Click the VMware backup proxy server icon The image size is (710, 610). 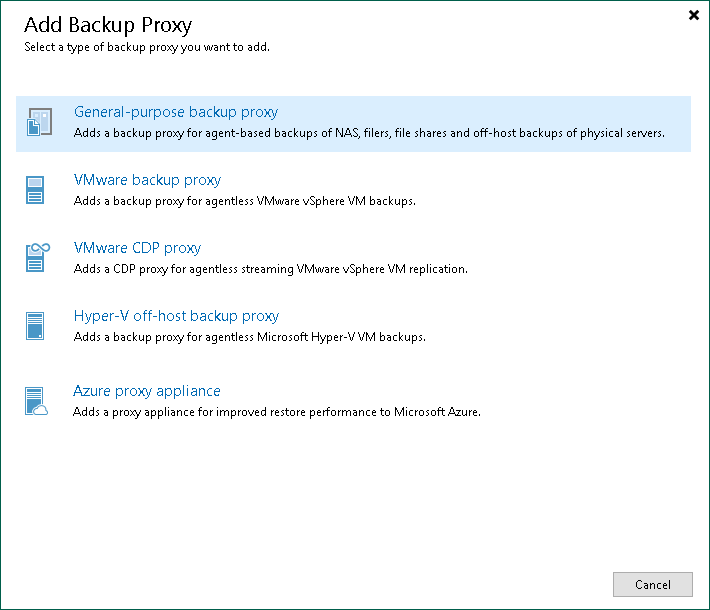pyautogui.click(x=36, y=190)
